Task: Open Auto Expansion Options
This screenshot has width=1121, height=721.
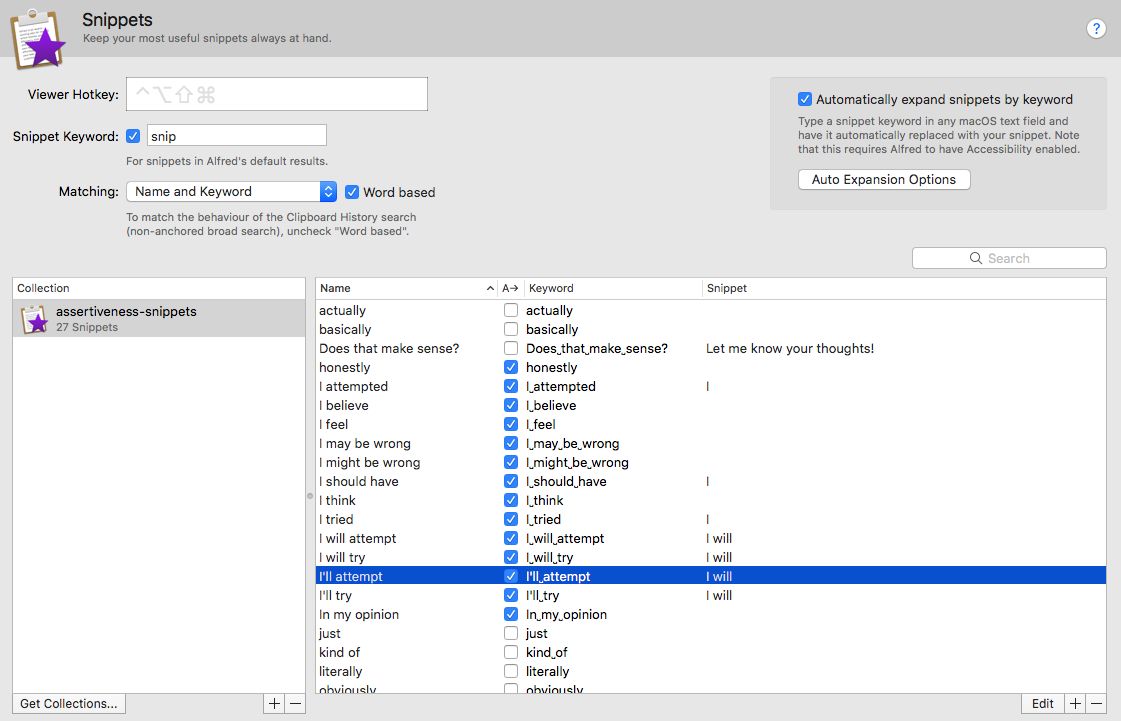Action: point(884,180)
